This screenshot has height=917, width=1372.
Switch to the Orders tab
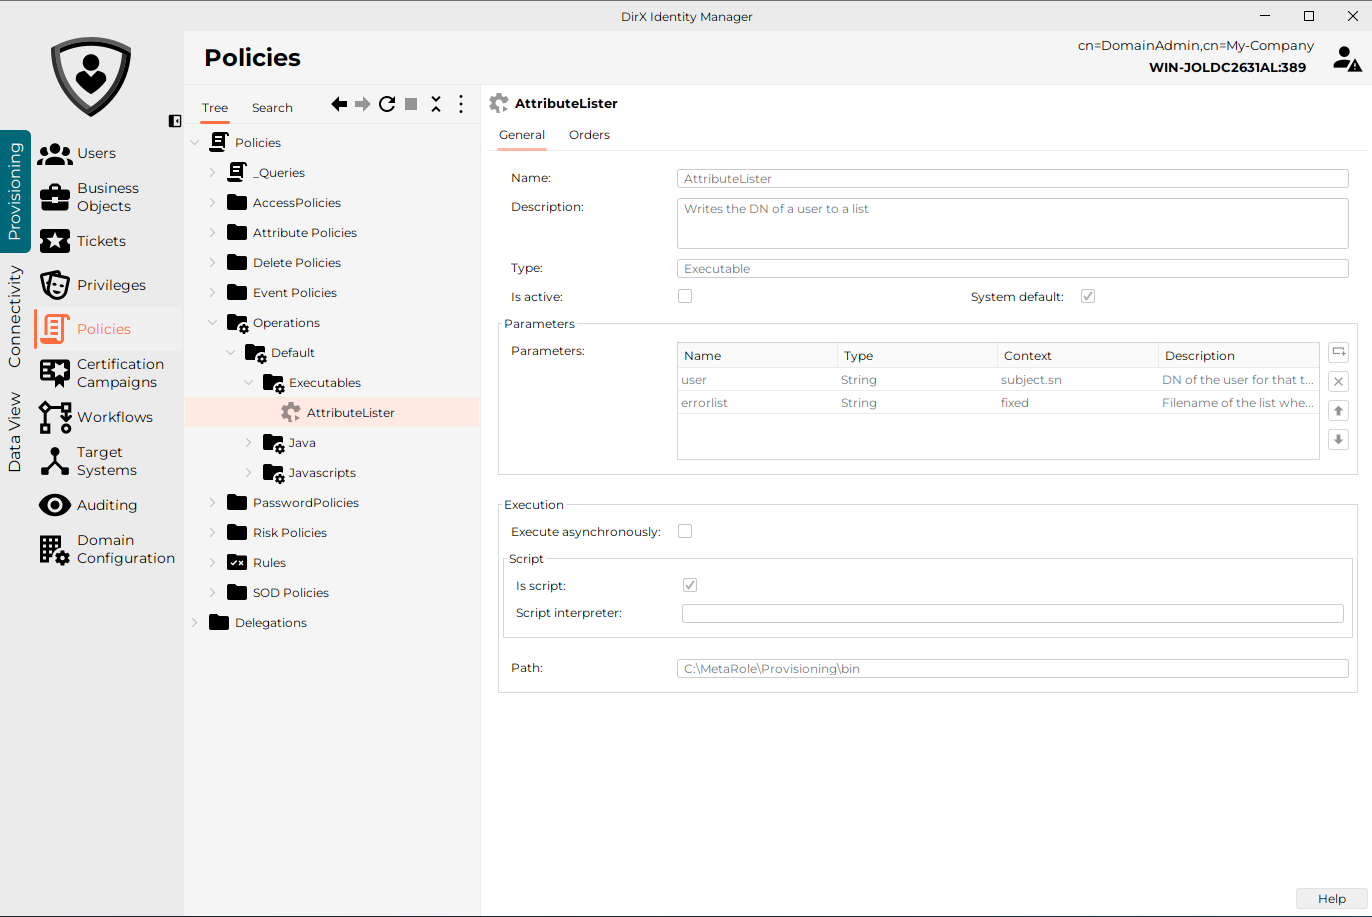589,135
